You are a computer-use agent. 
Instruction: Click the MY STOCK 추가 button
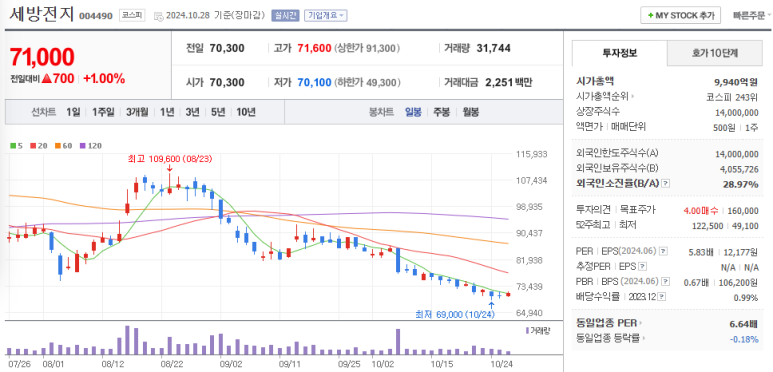click(680, 15)
